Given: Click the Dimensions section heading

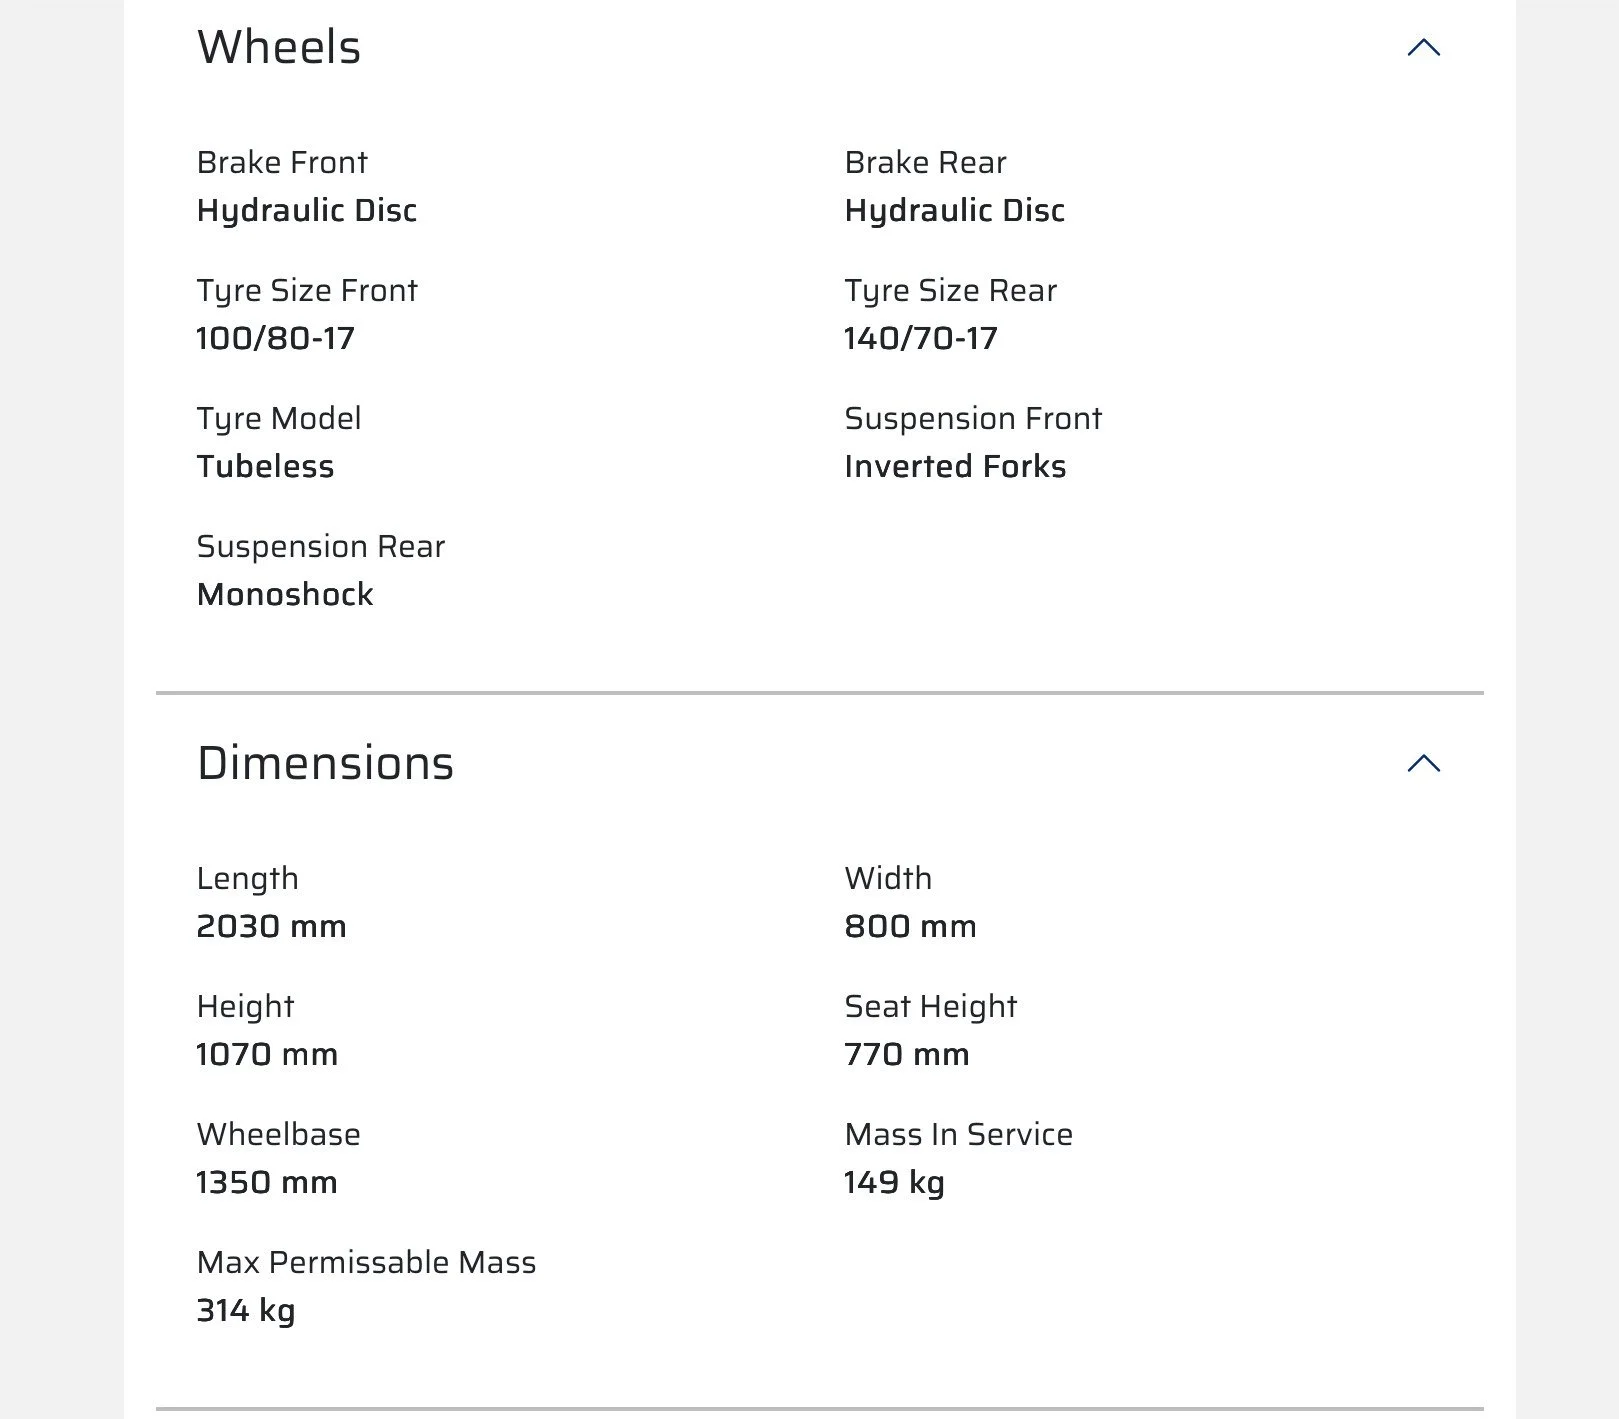Looking at the screenshot, I should pyautogui.click(x=325, y=763).
